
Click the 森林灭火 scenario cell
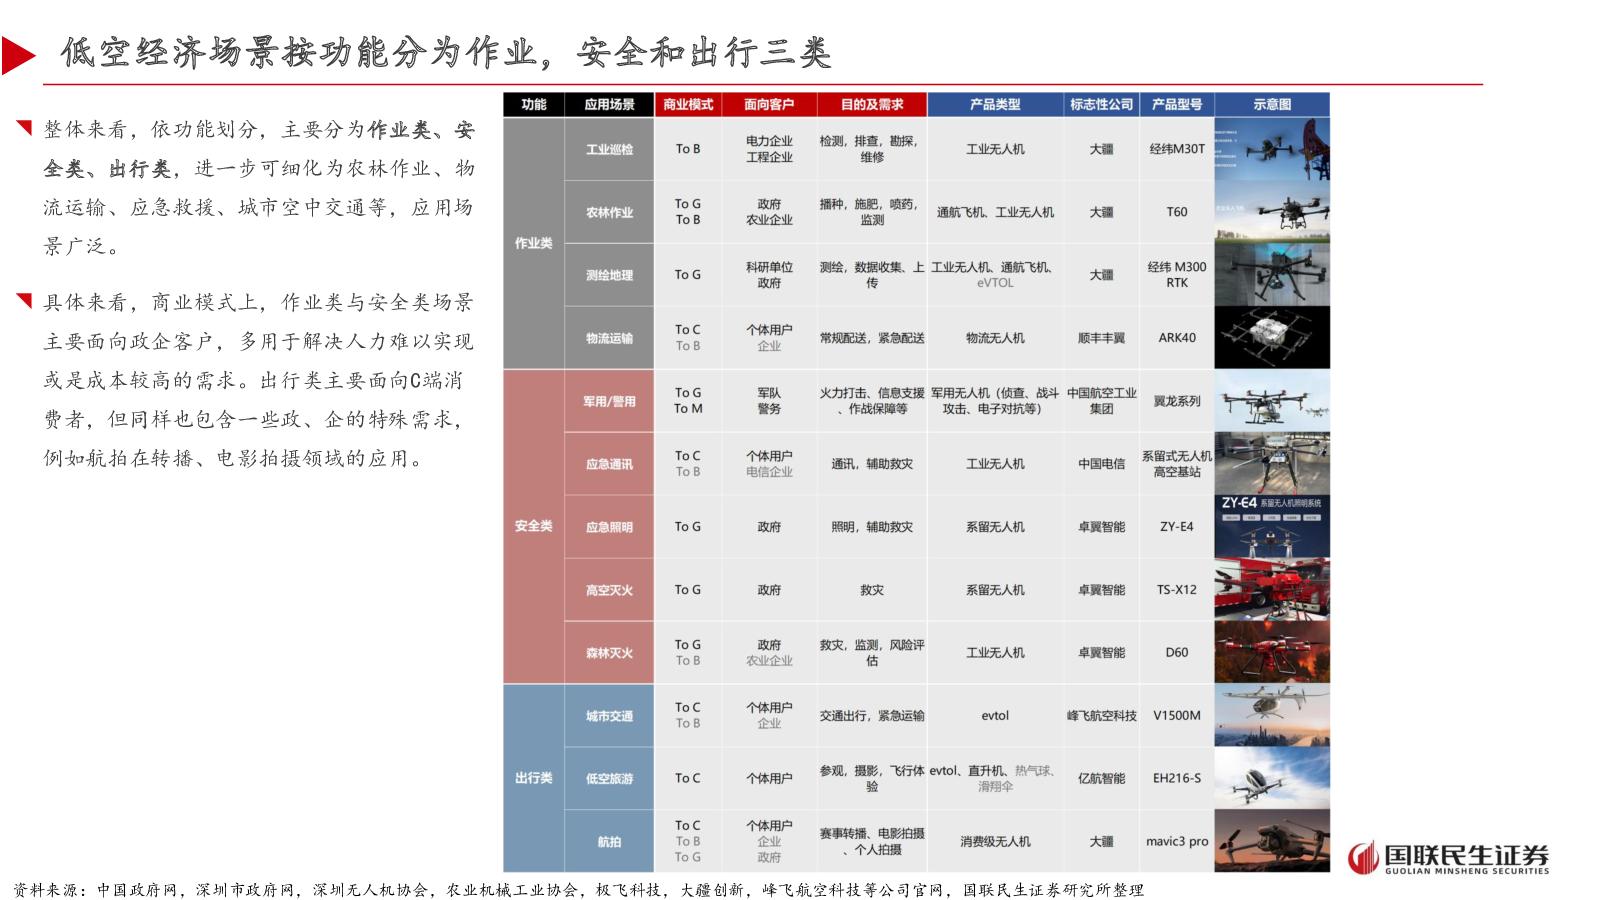pos(609,653)
